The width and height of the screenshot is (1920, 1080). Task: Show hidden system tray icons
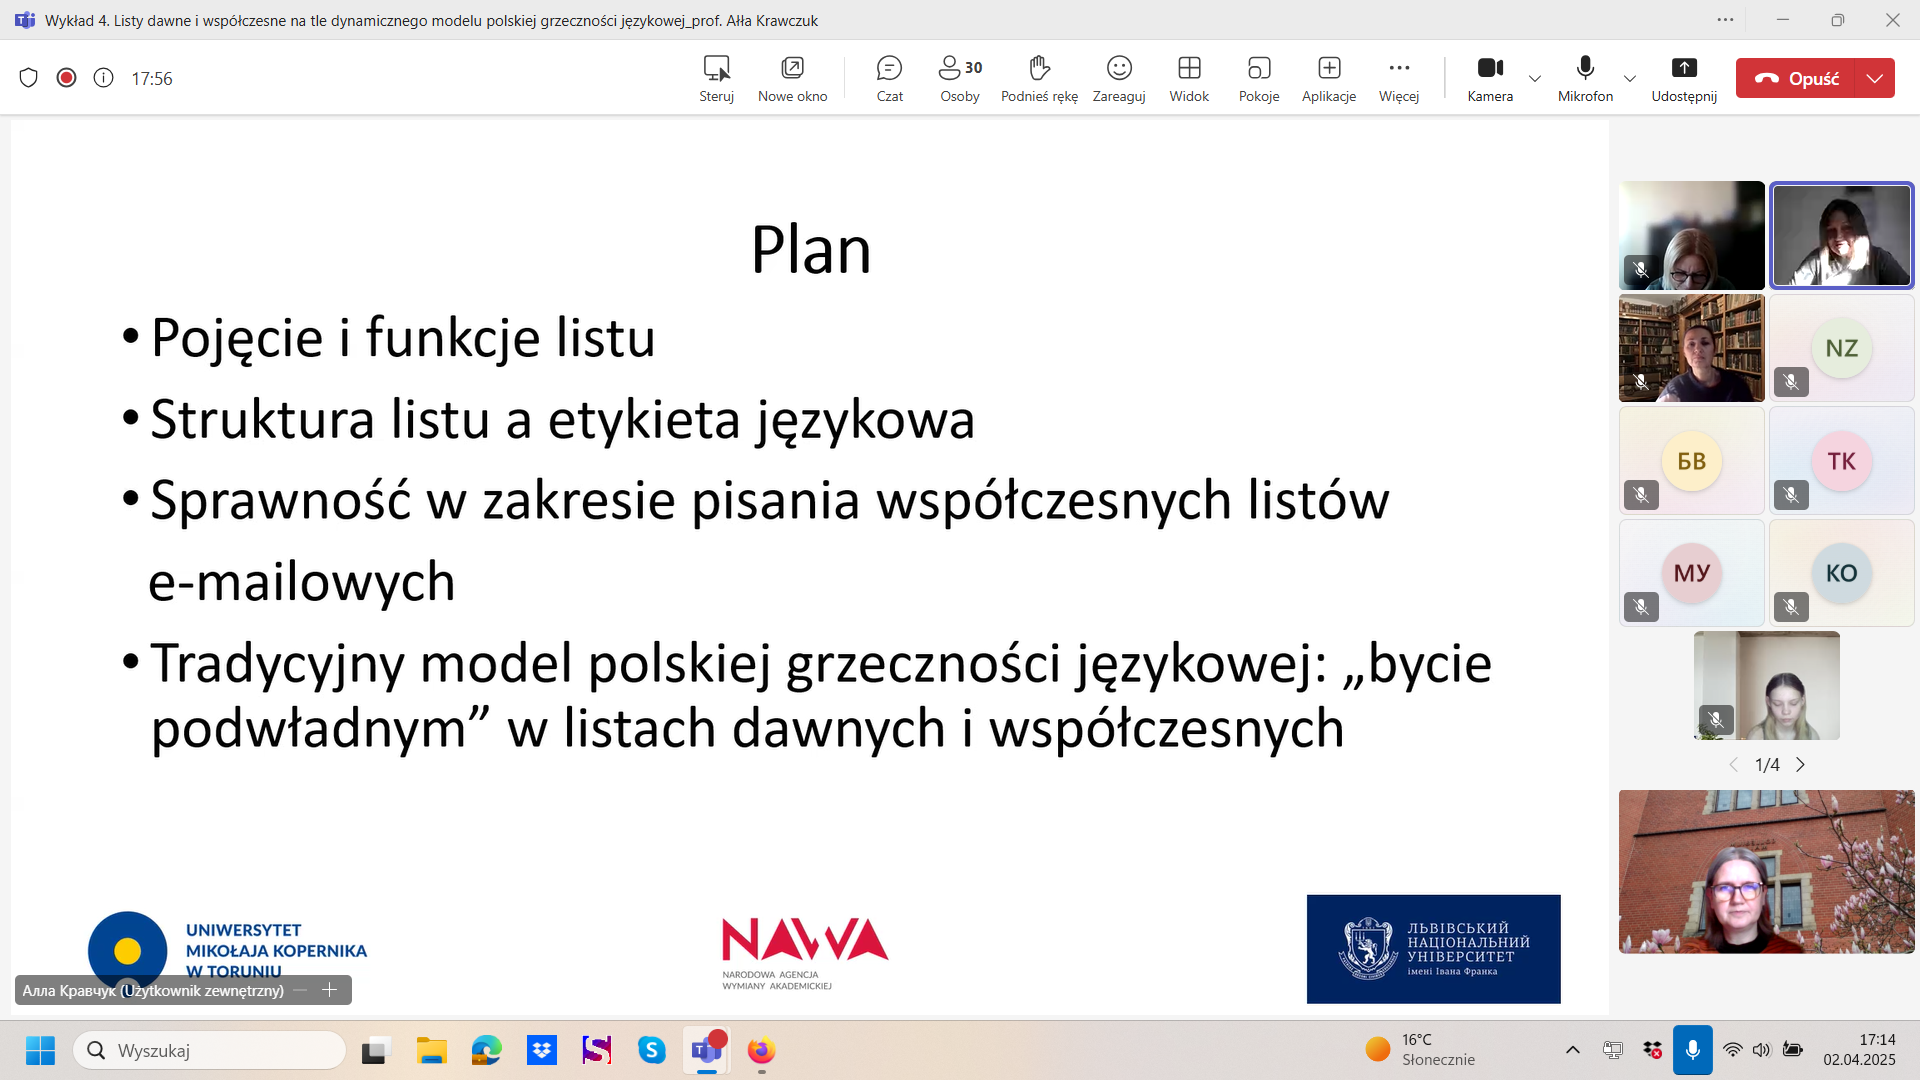(1572, 1050)
